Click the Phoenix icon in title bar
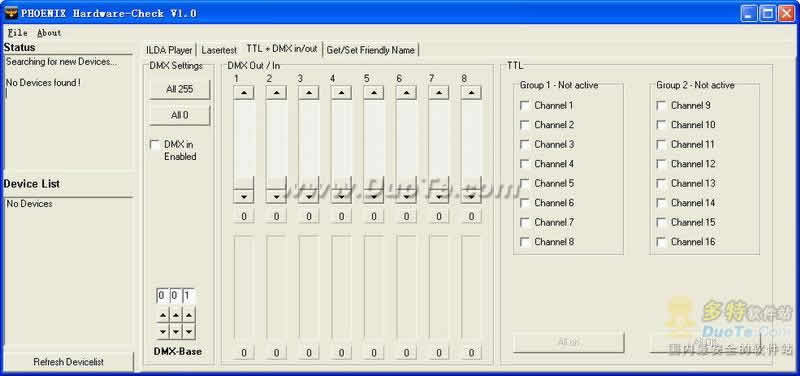Viewport: 800px width, 376px height. pos(11,13)
